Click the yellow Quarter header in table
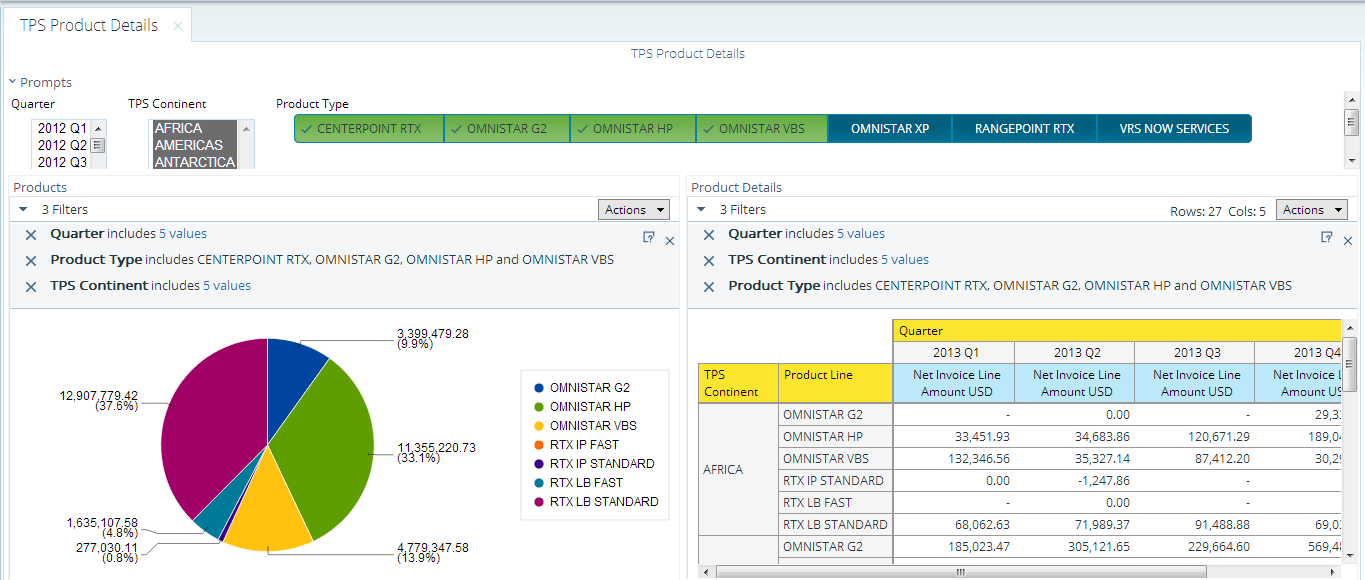This screenshot has width=1365, height=580. coord(1116,331)
